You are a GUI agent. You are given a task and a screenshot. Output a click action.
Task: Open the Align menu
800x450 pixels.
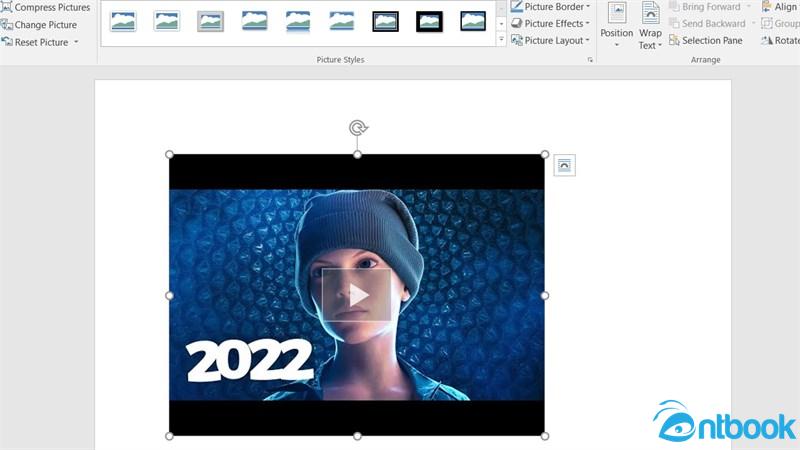tap(780, 7)
